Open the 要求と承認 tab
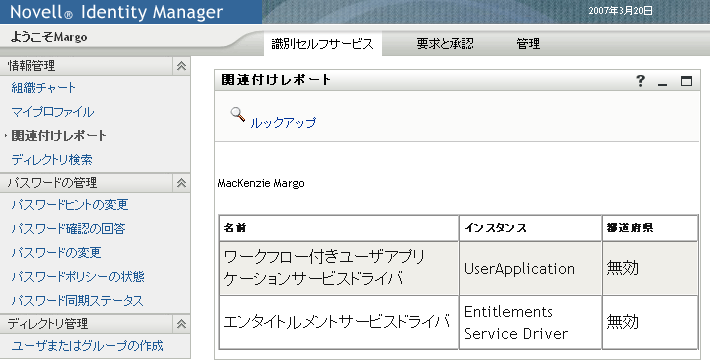Screen dimensions: 710x360 [x=445, y=44]
